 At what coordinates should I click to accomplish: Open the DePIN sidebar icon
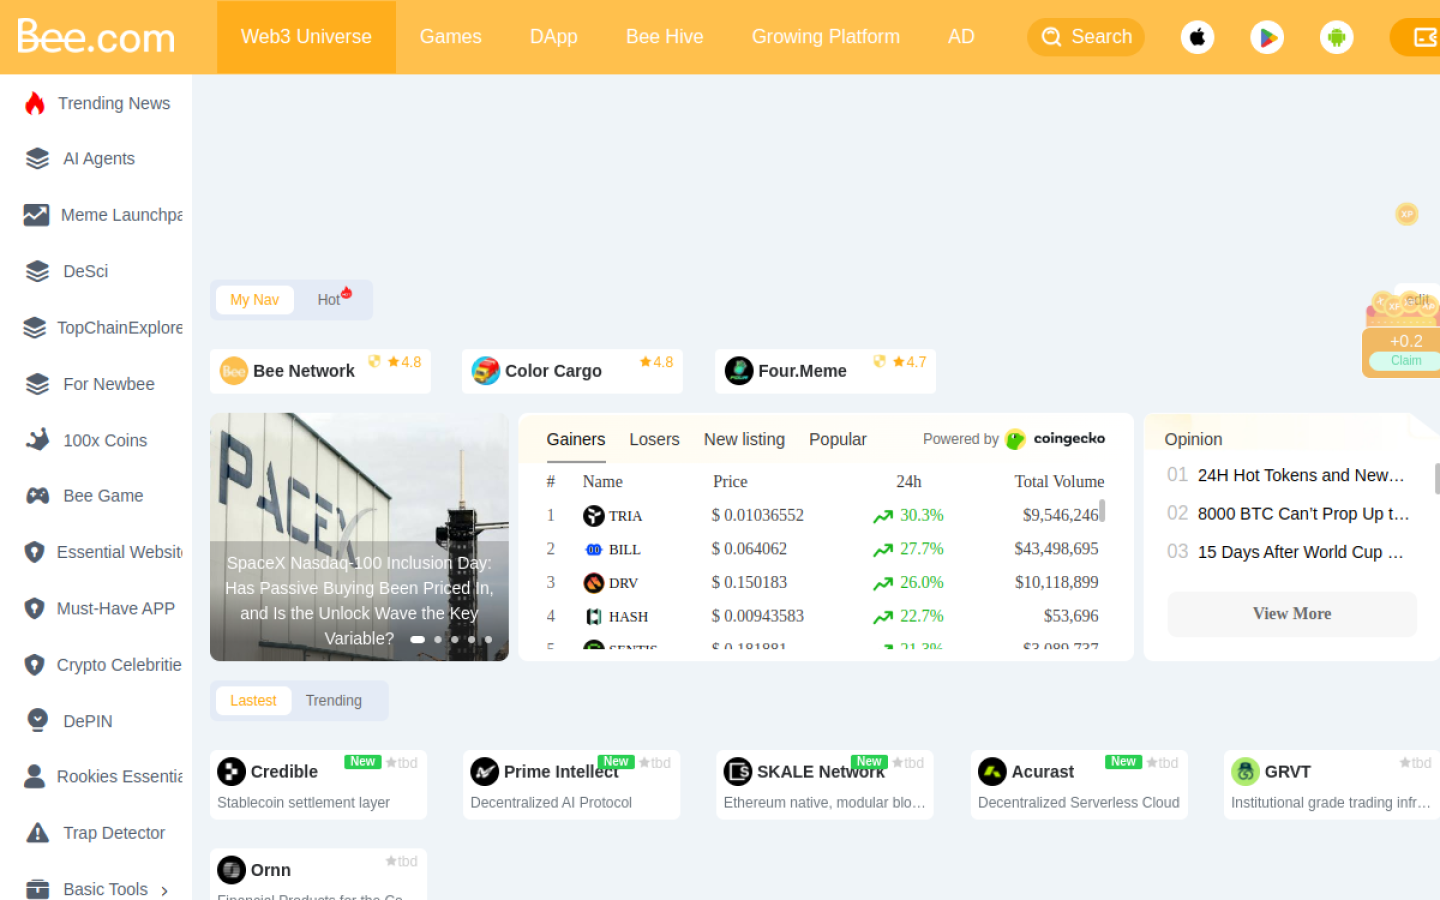click(37, 721)
